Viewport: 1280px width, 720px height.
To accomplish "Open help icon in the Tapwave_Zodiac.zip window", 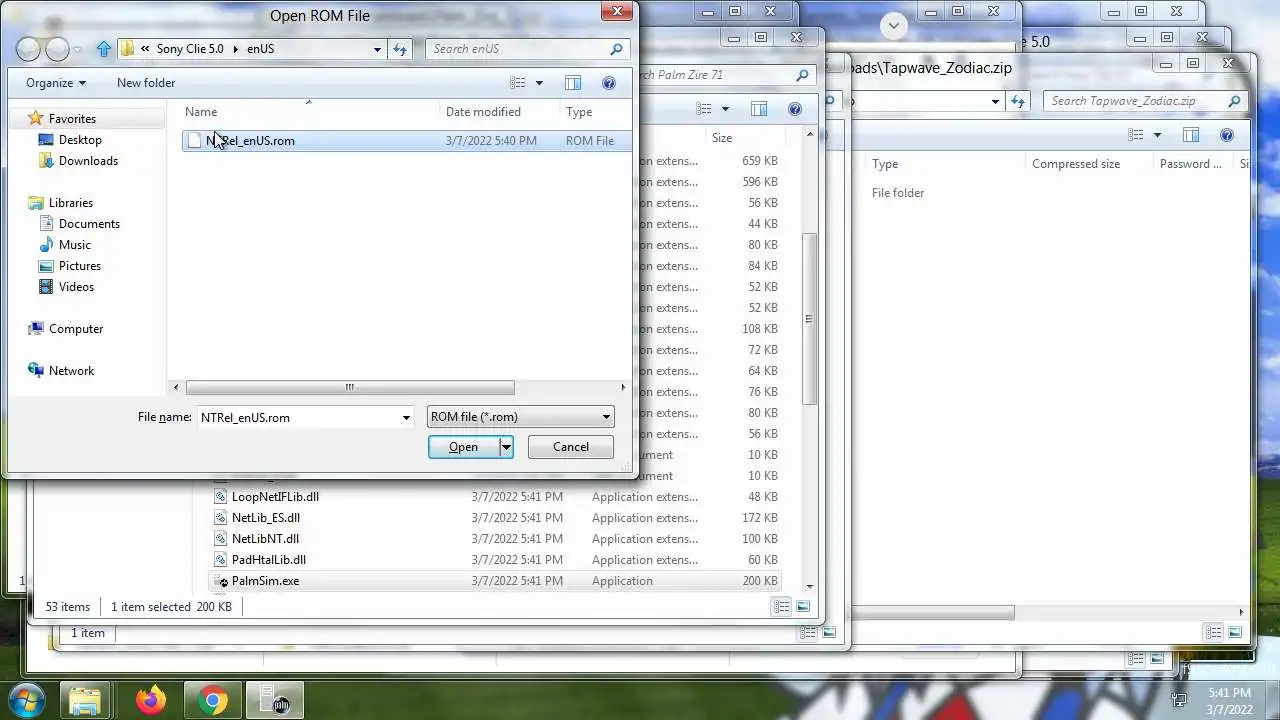I will [x=1227, y=135].
